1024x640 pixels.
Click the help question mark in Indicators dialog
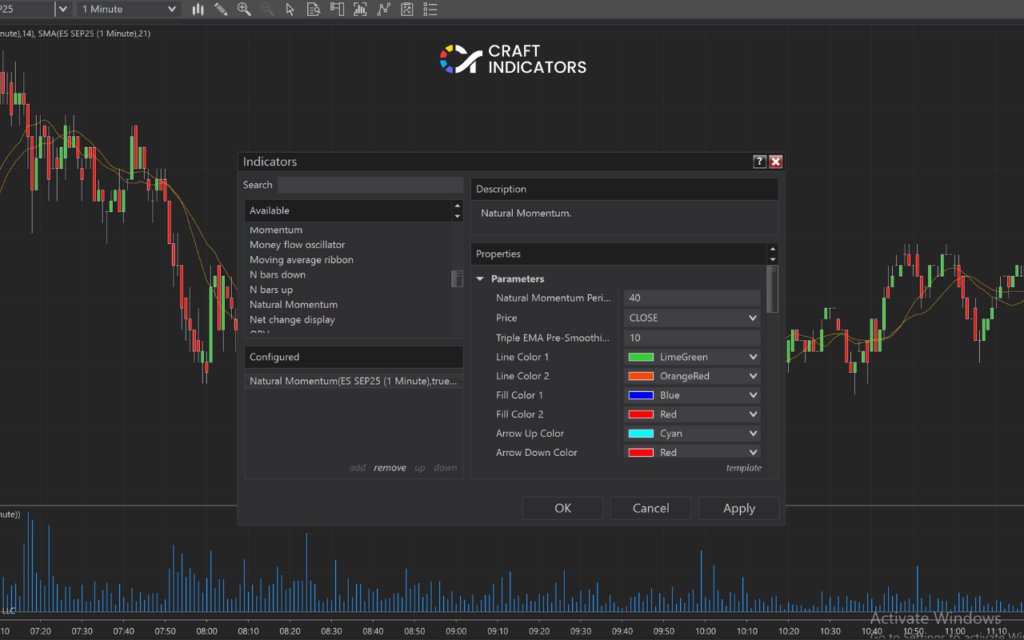click(759, 161)
